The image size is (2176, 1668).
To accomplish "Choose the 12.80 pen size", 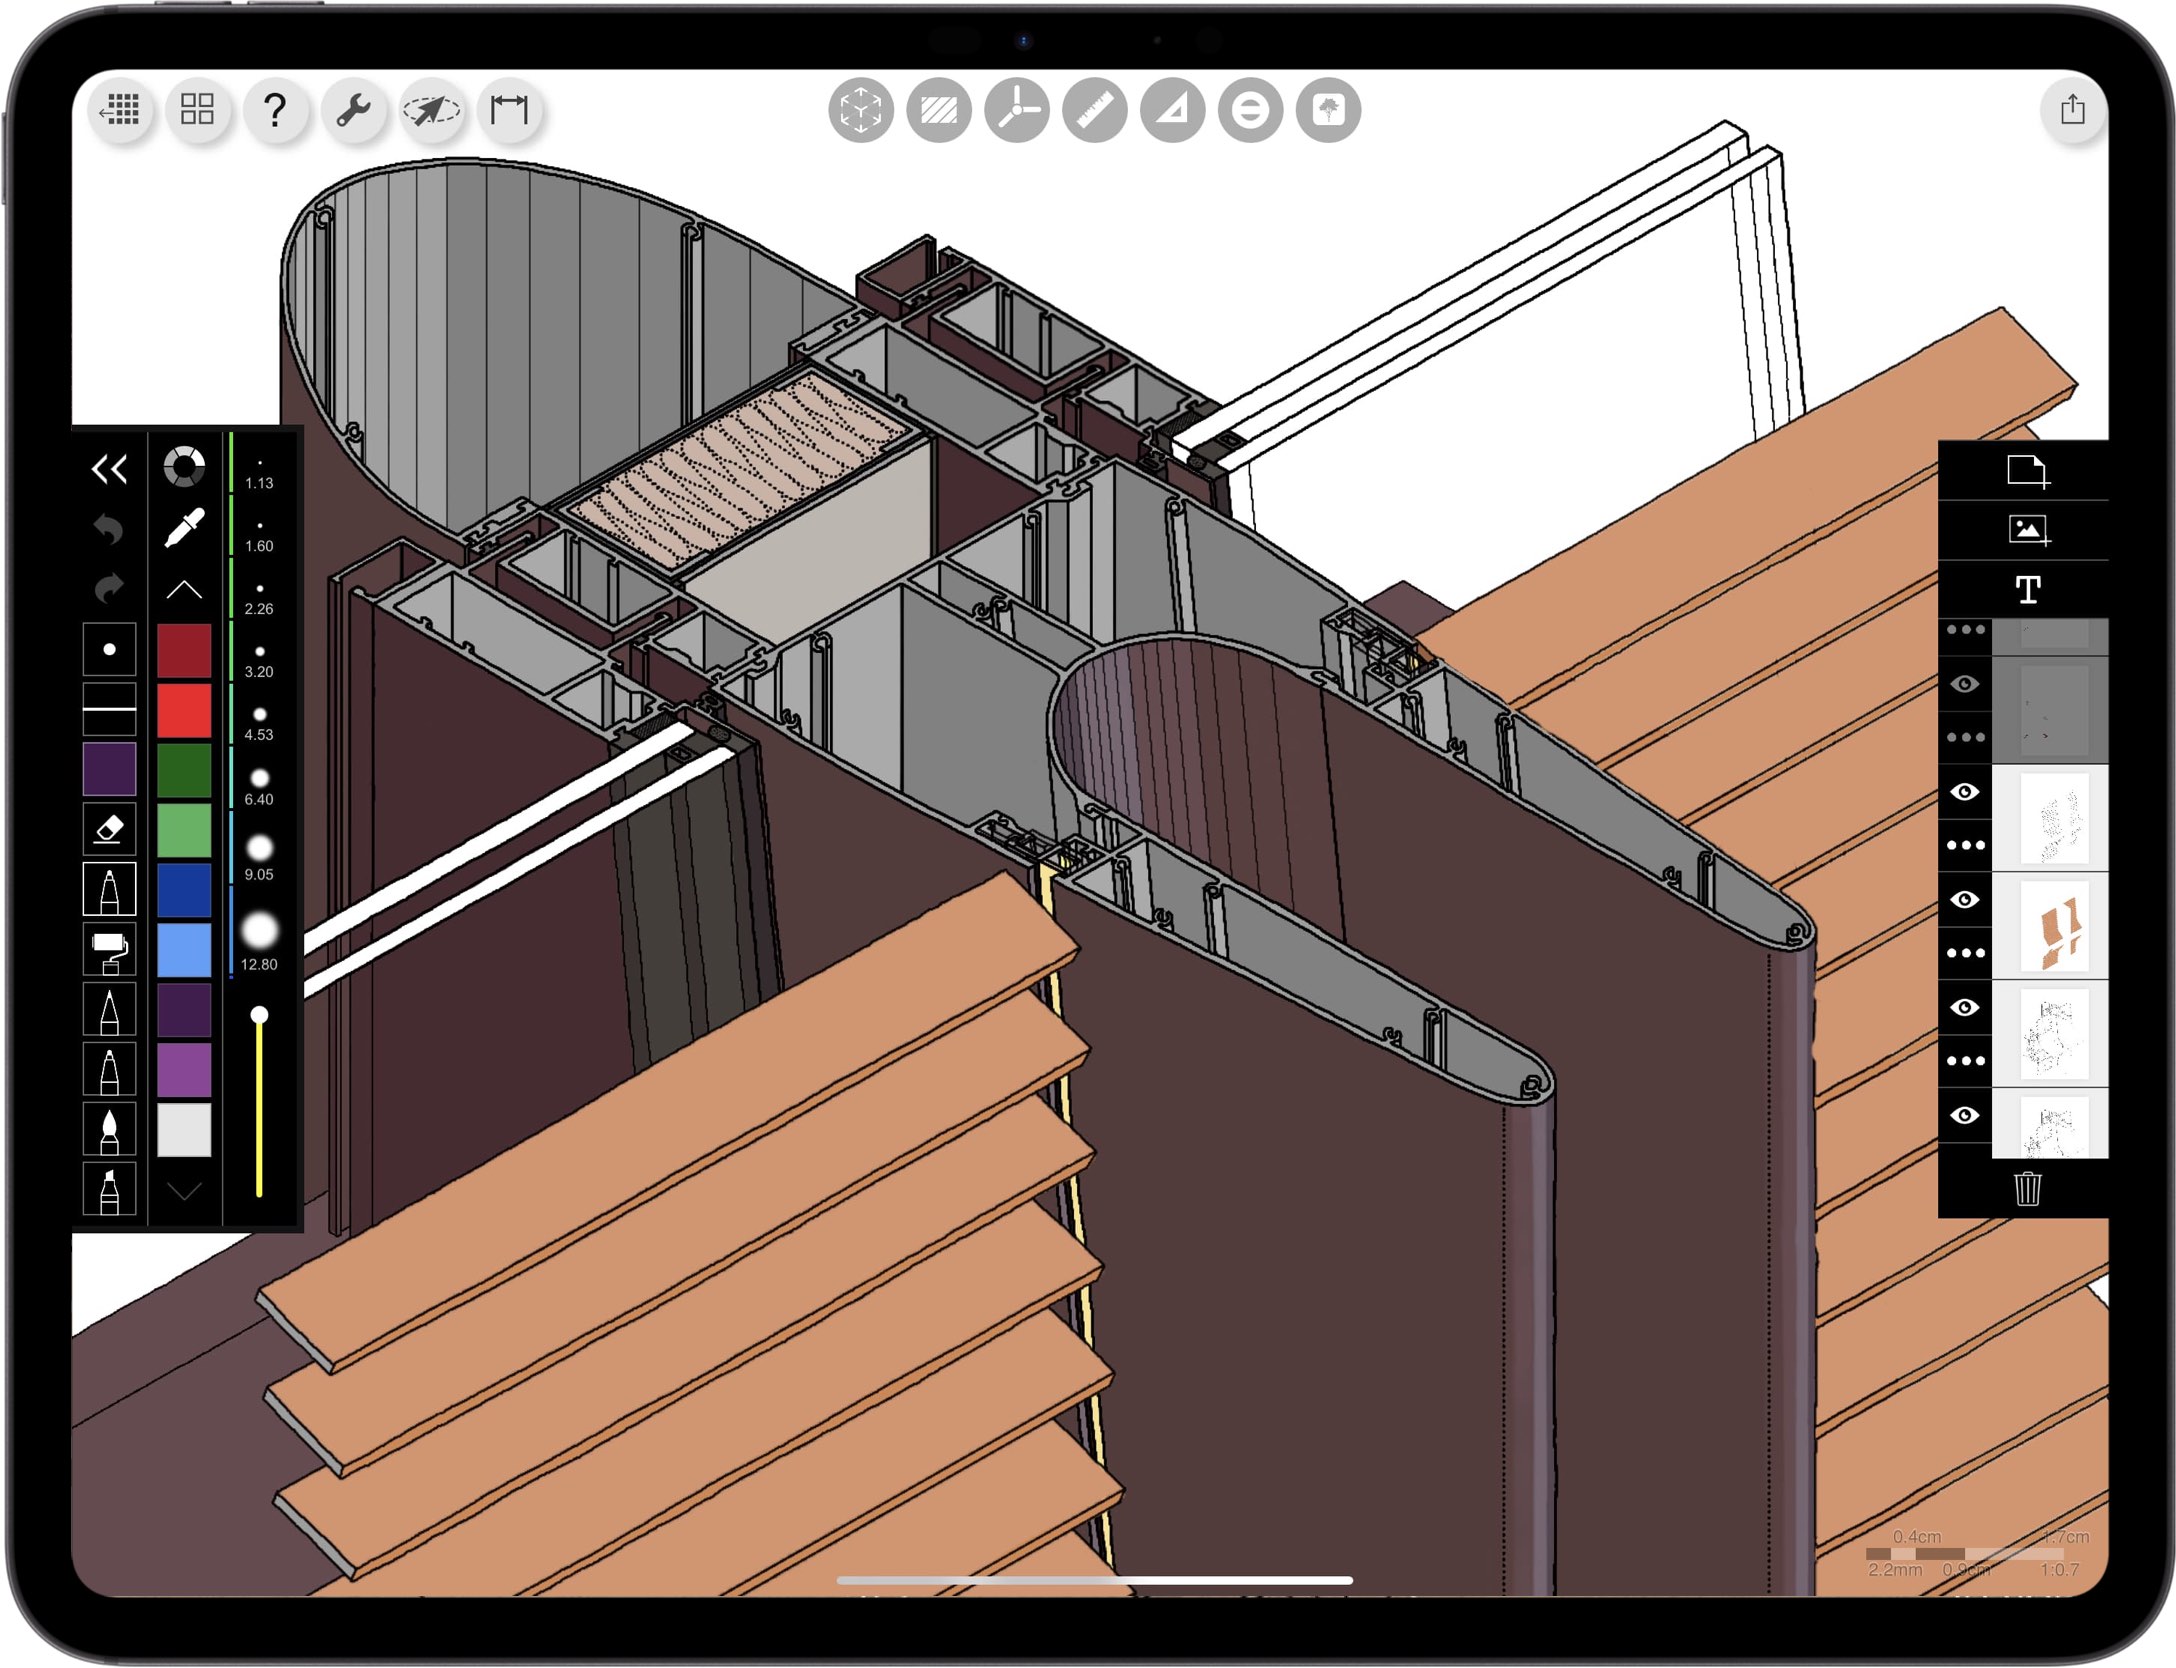I will [259, 940].
